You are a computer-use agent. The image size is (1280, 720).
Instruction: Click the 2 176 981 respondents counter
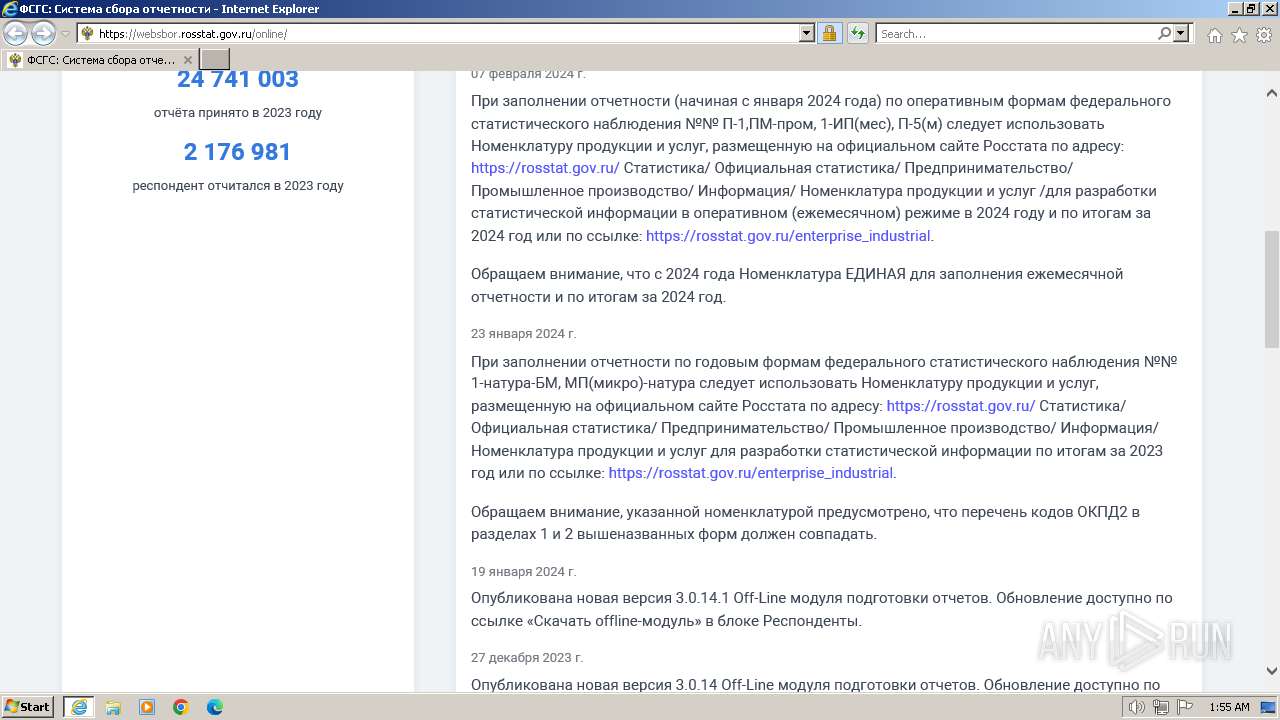tap(238, 152)
